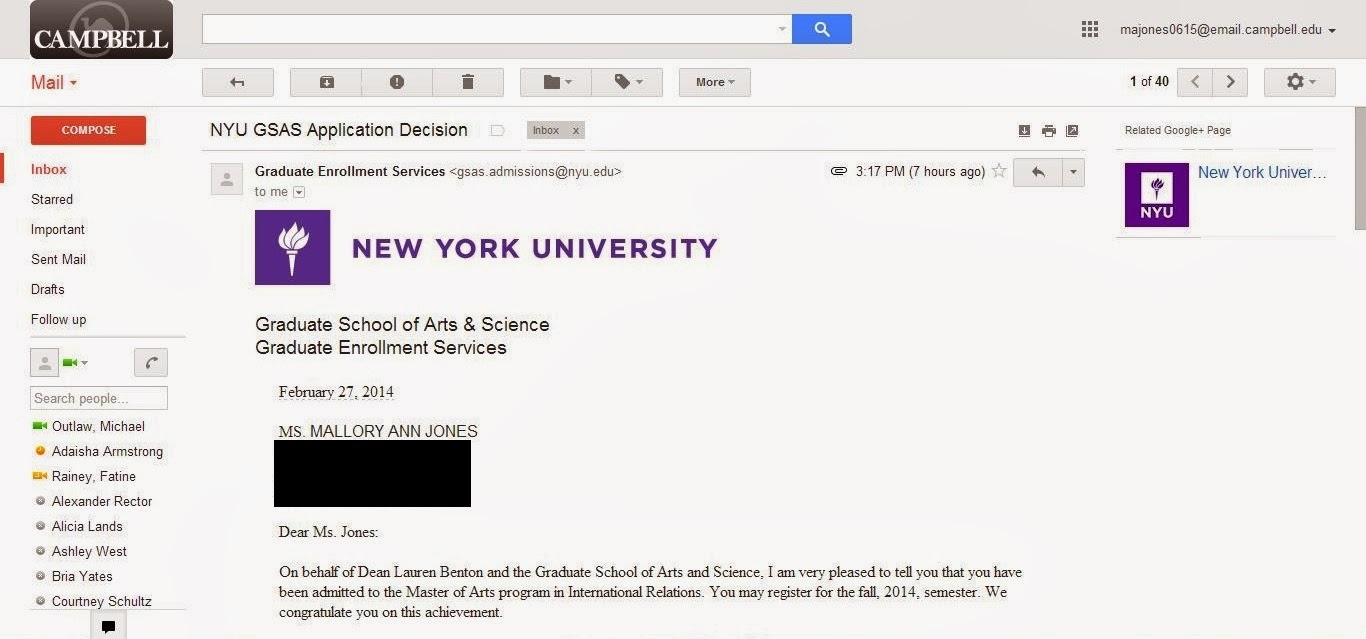
Task: Delete the email with trash icon
Action: [467, 82]
